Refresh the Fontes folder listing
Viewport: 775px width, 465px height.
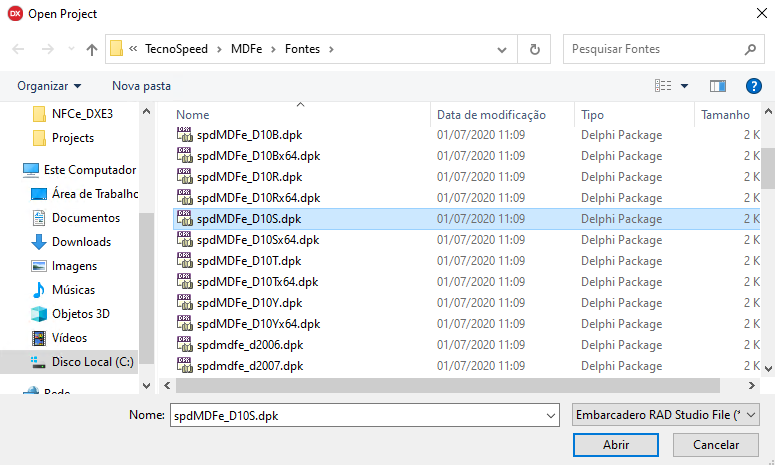[534, 49]
